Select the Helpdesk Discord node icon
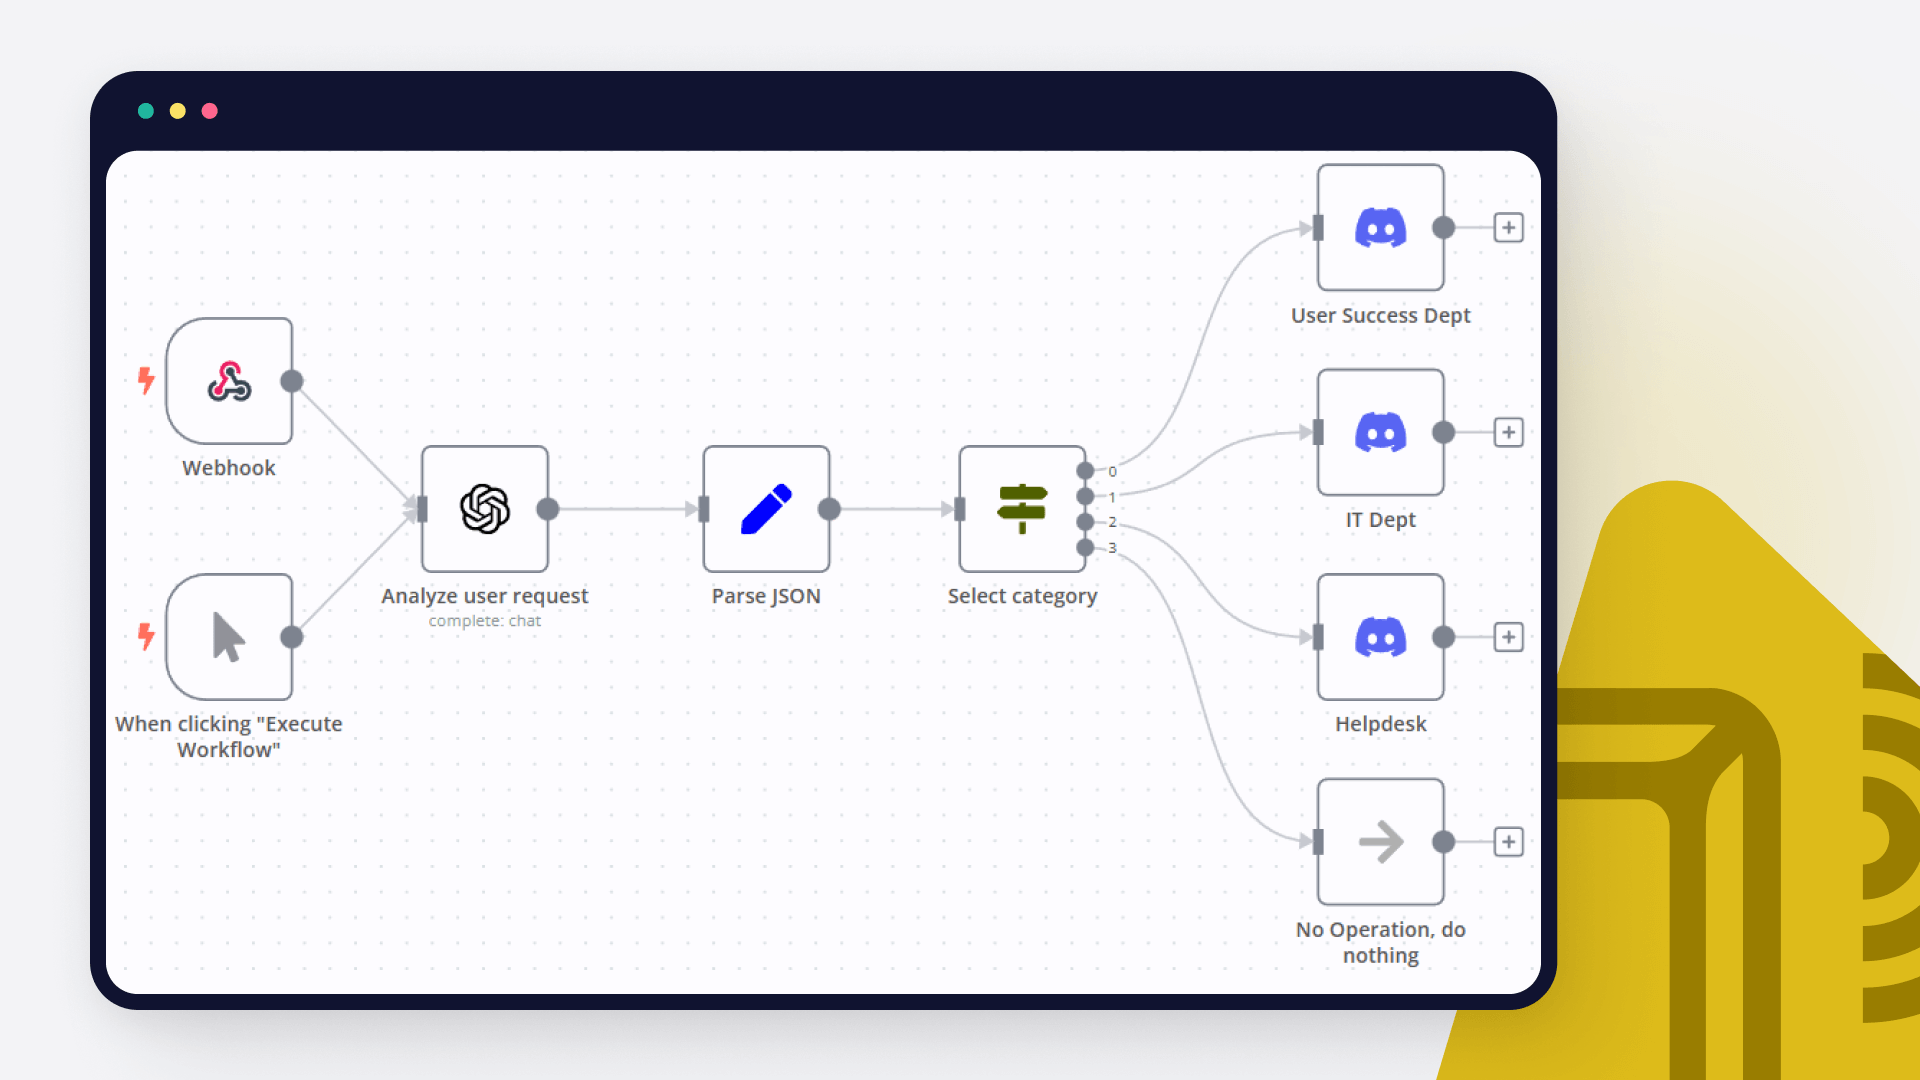 point(1381,637)
